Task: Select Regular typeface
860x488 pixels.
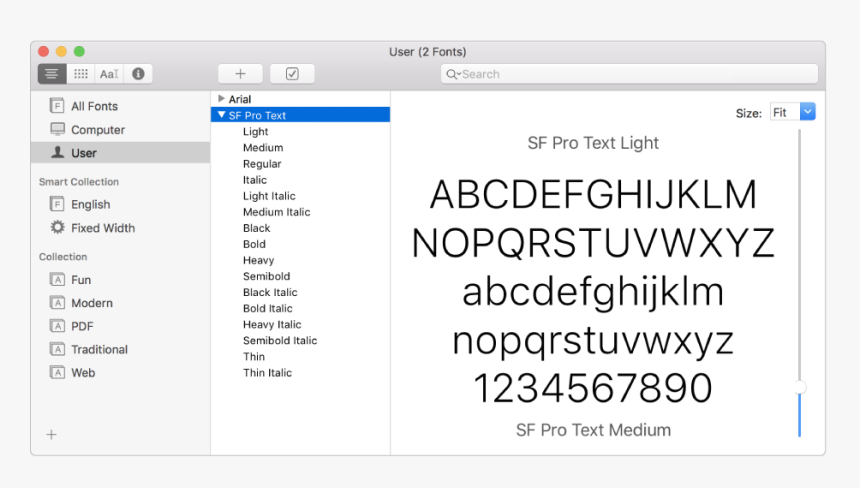Action: (262, 164)
